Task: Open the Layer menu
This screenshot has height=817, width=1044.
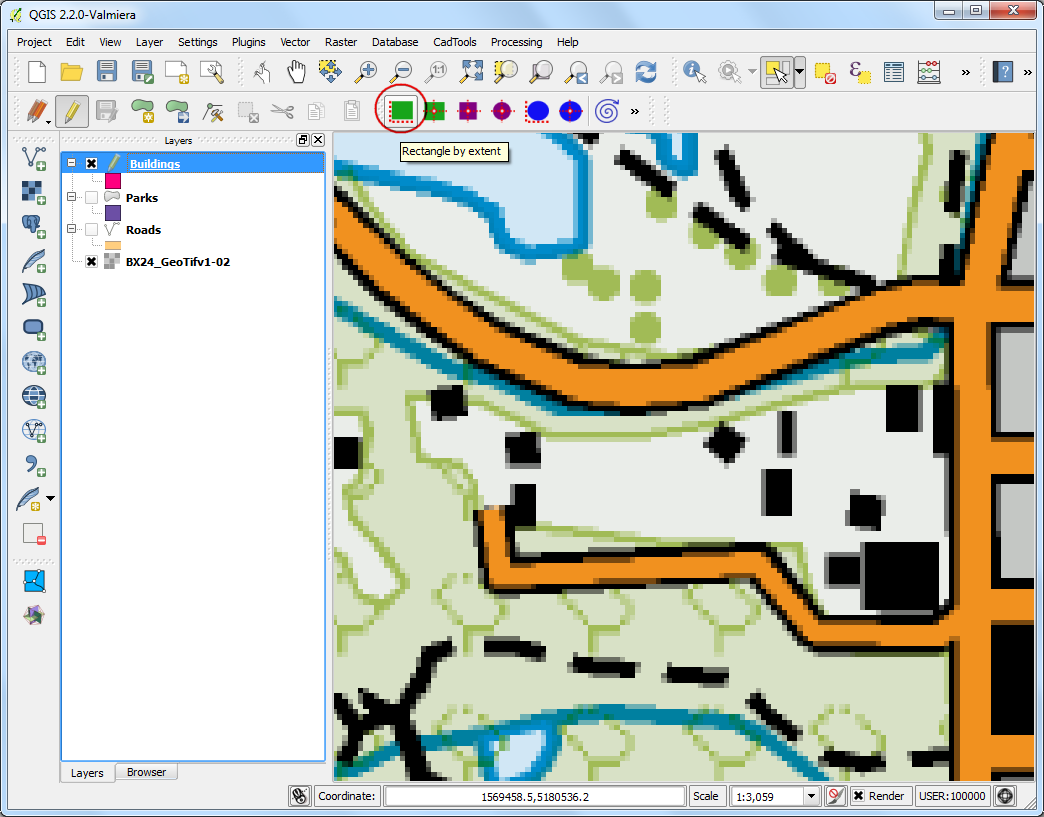Action: (x=149, y=42)
